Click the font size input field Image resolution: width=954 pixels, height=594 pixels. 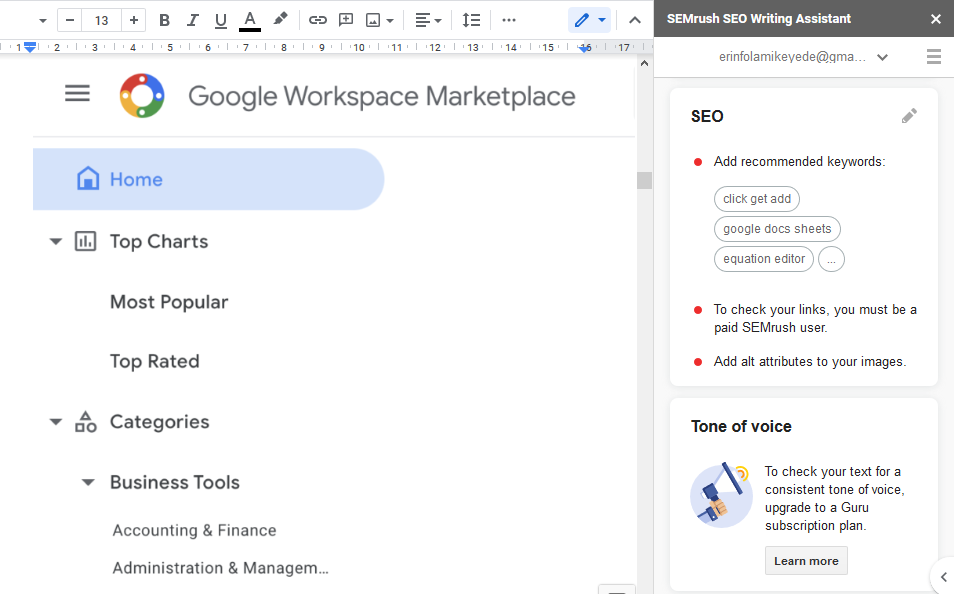[102, 20]
